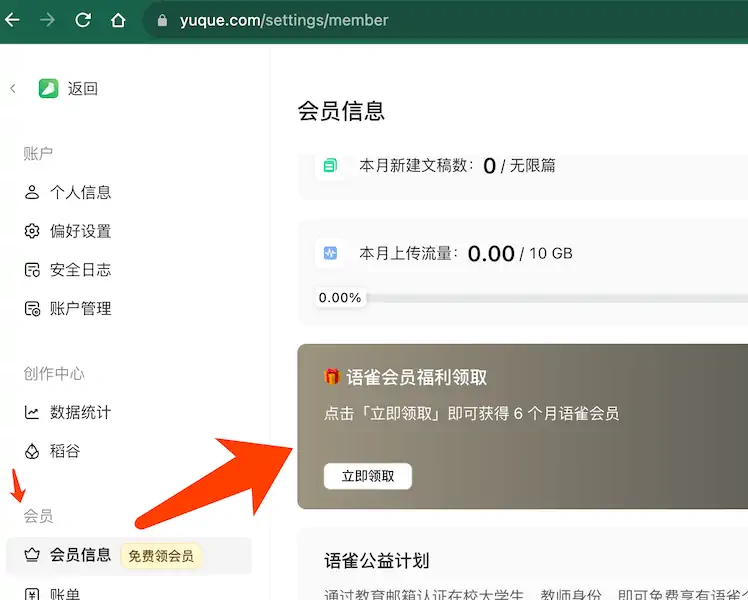
Task: Click the gift icon beside 语雀会员福利领取
Action: (x=332, y=377)
